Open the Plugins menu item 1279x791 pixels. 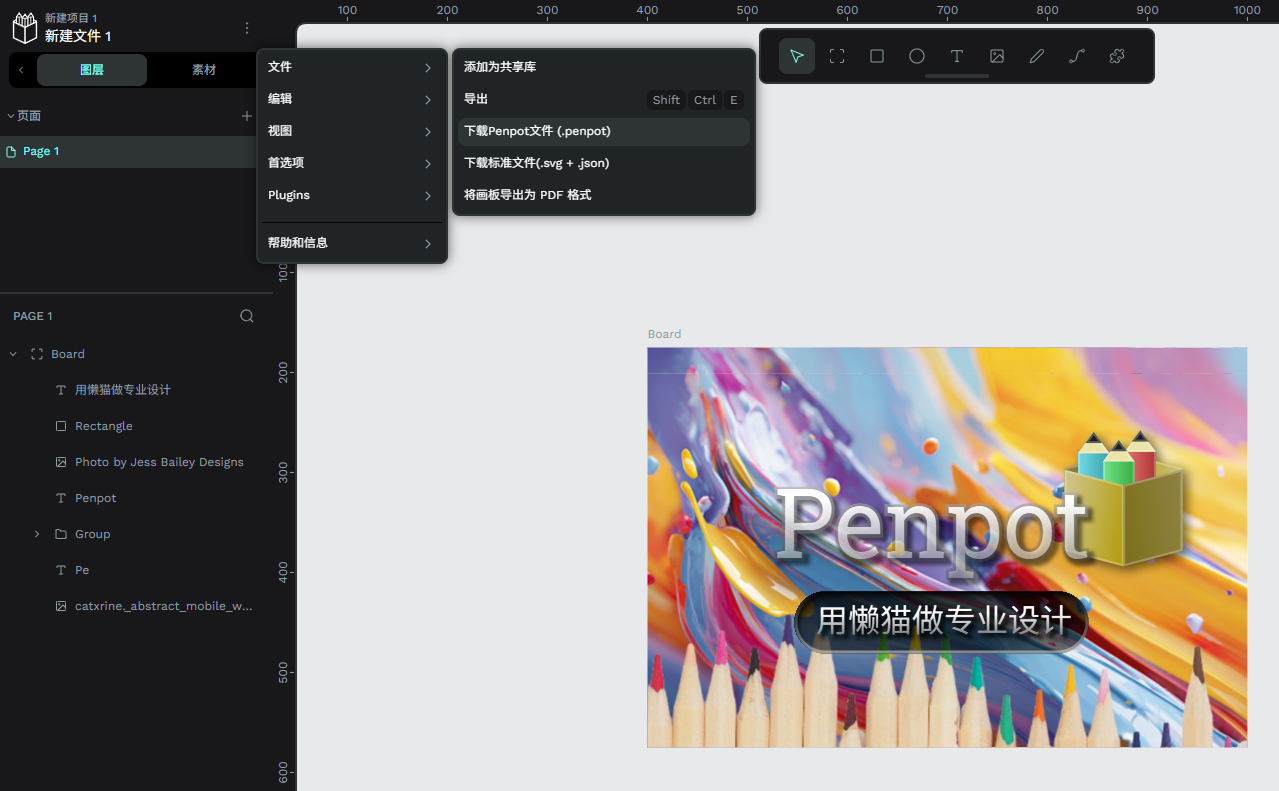(352, 195)
